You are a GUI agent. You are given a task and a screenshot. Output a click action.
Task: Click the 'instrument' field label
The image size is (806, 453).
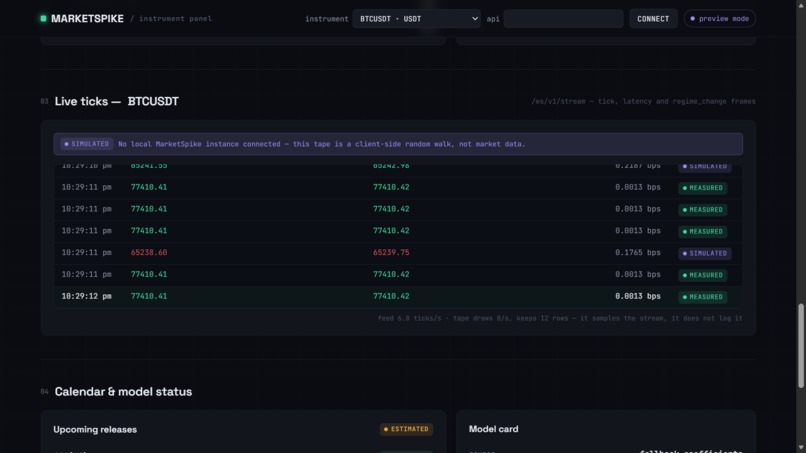(x=326, y=19)
